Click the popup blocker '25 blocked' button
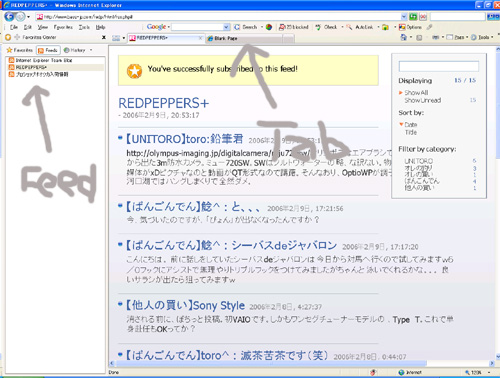Image resolution: width=500 pixels, height=378 pixels. pyautogui.click(x=294, y=27)
